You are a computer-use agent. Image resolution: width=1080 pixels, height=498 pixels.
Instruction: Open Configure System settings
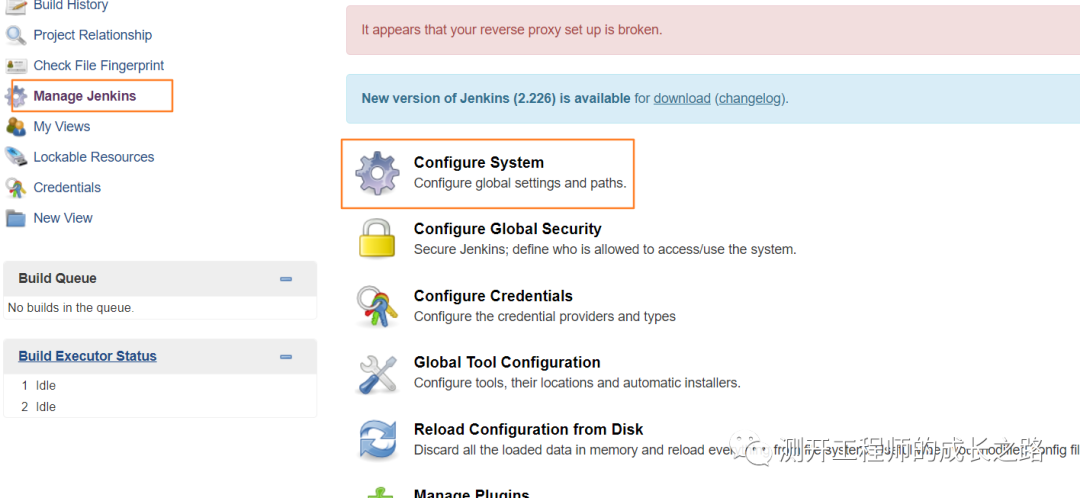(x=479, y=163)
